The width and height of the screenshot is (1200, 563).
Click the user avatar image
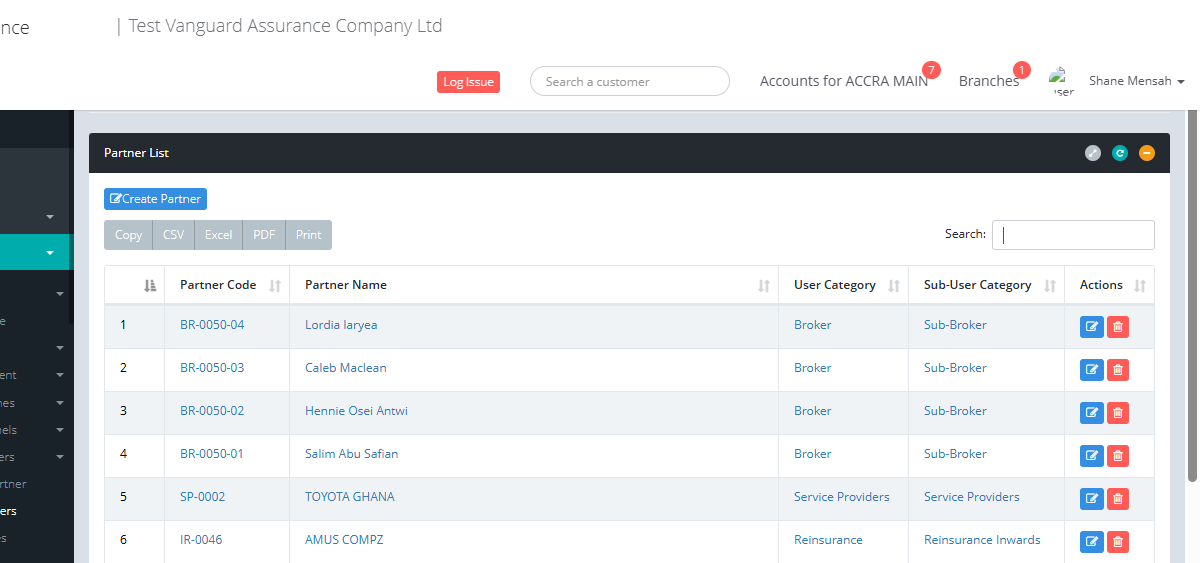coord(1061,81)
